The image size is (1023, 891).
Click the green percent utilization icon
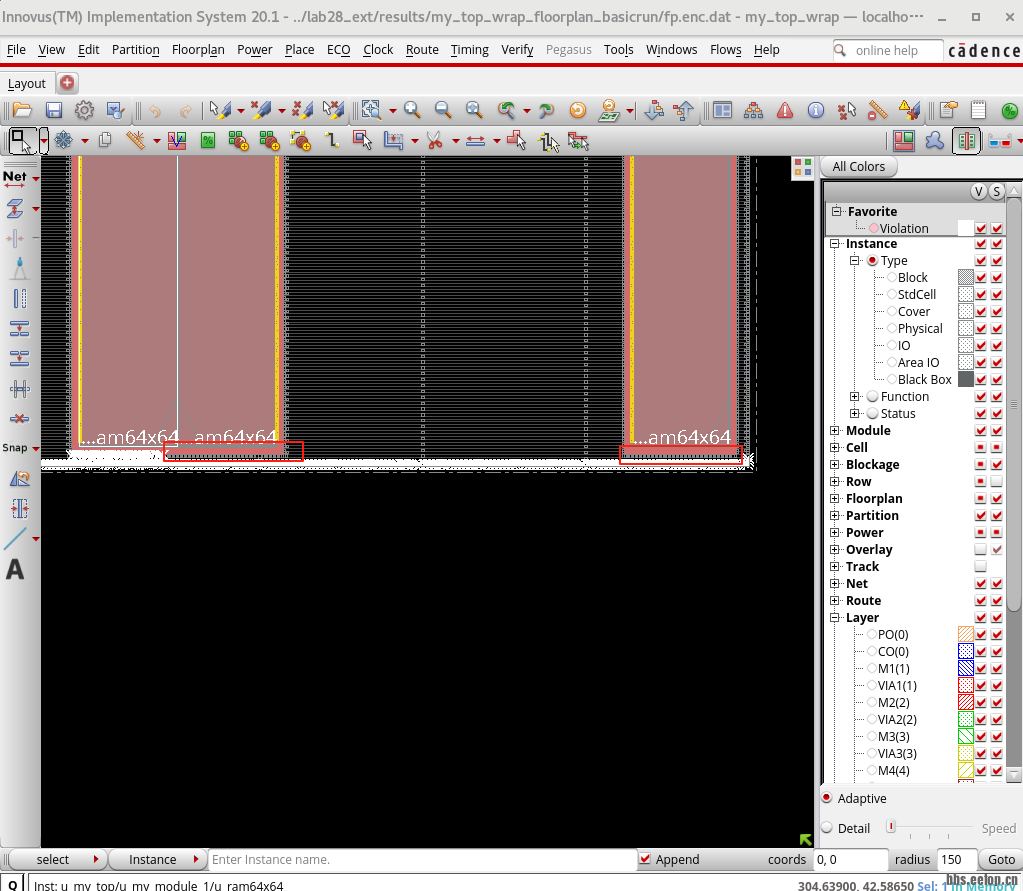pyautogui.click(x=208, y=140)
